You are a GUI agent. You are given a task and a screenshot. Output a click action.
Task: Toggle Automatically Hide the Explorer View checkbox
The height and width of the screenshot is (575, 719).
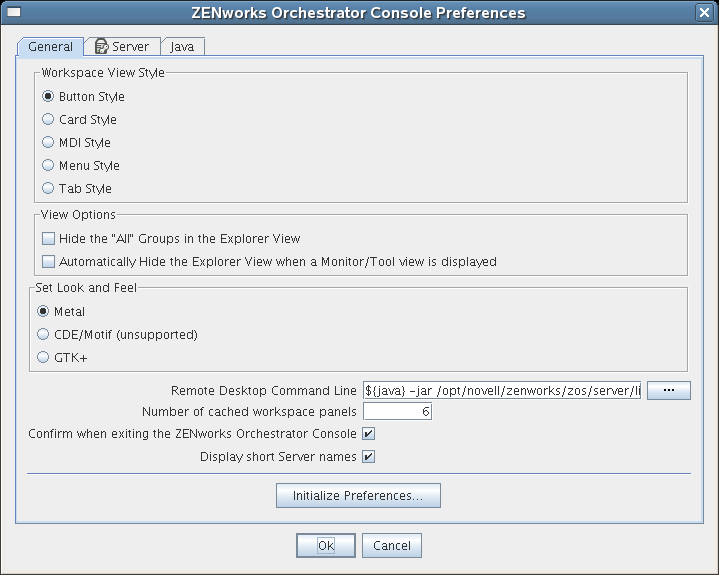pos(48,261)
